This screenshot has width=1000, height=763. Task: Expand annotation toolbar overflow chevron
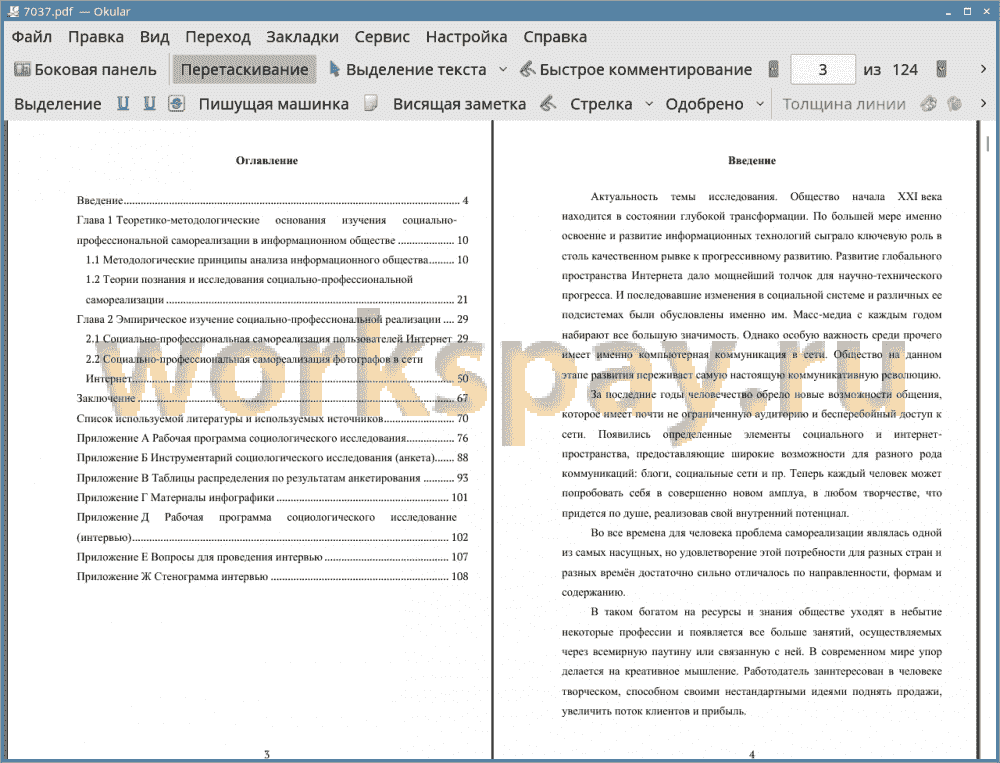(x=983, y=103)
